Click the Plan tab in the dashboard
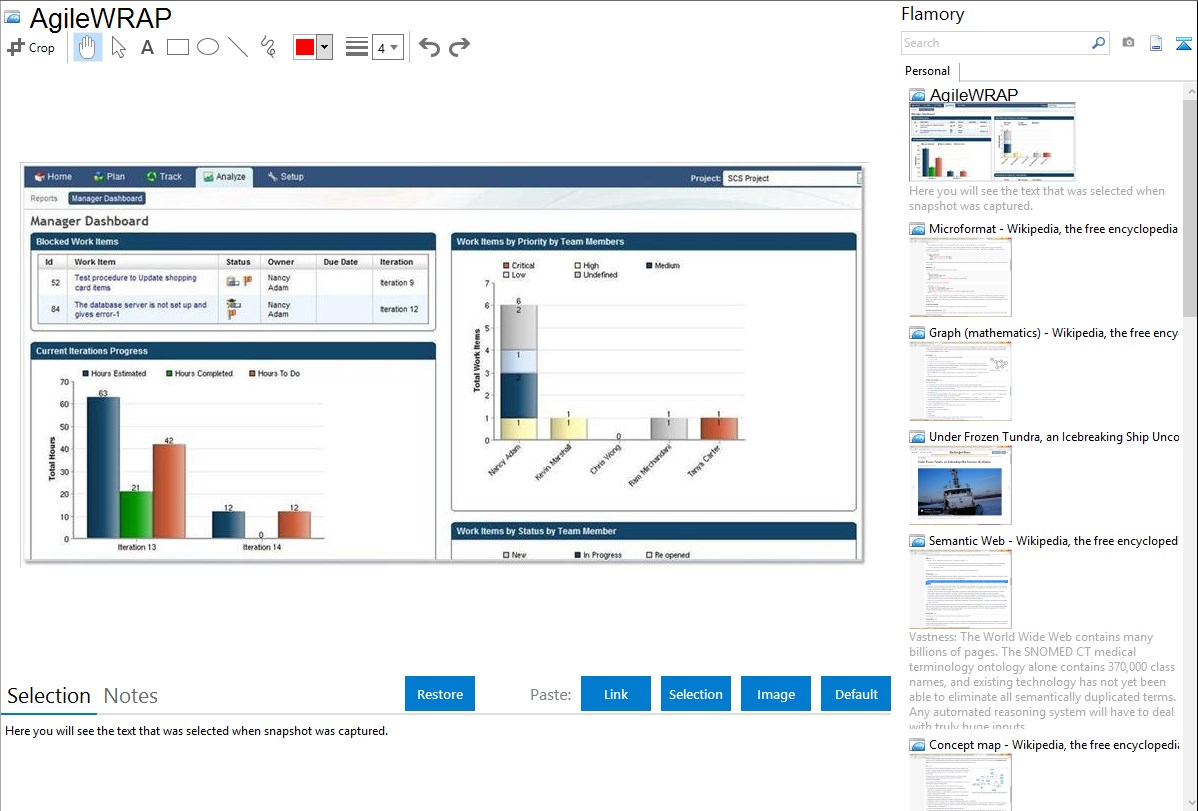This screenshot has width=1198, height=811. pyautogui.click(x=109, y=177)
